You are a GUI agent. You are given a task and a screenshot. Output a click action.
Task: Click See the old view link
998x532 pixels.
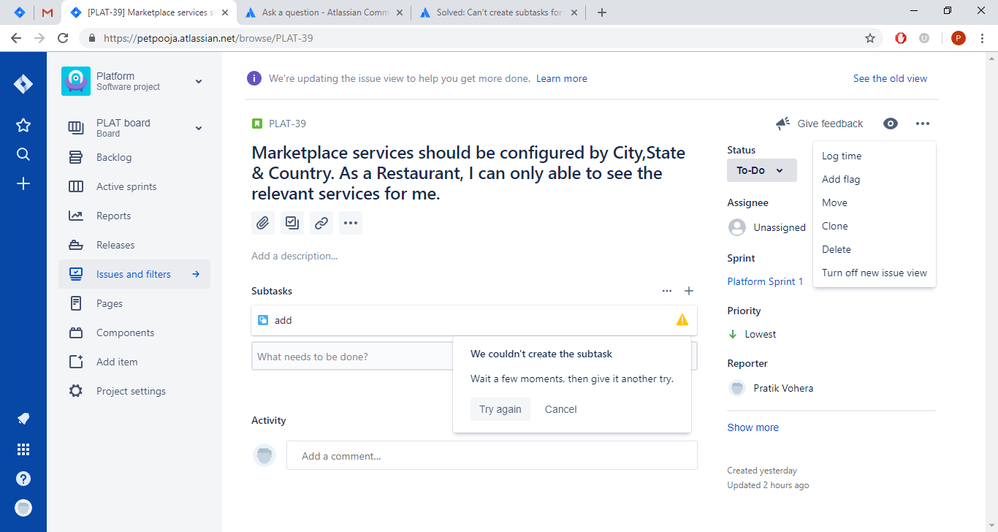890,78
